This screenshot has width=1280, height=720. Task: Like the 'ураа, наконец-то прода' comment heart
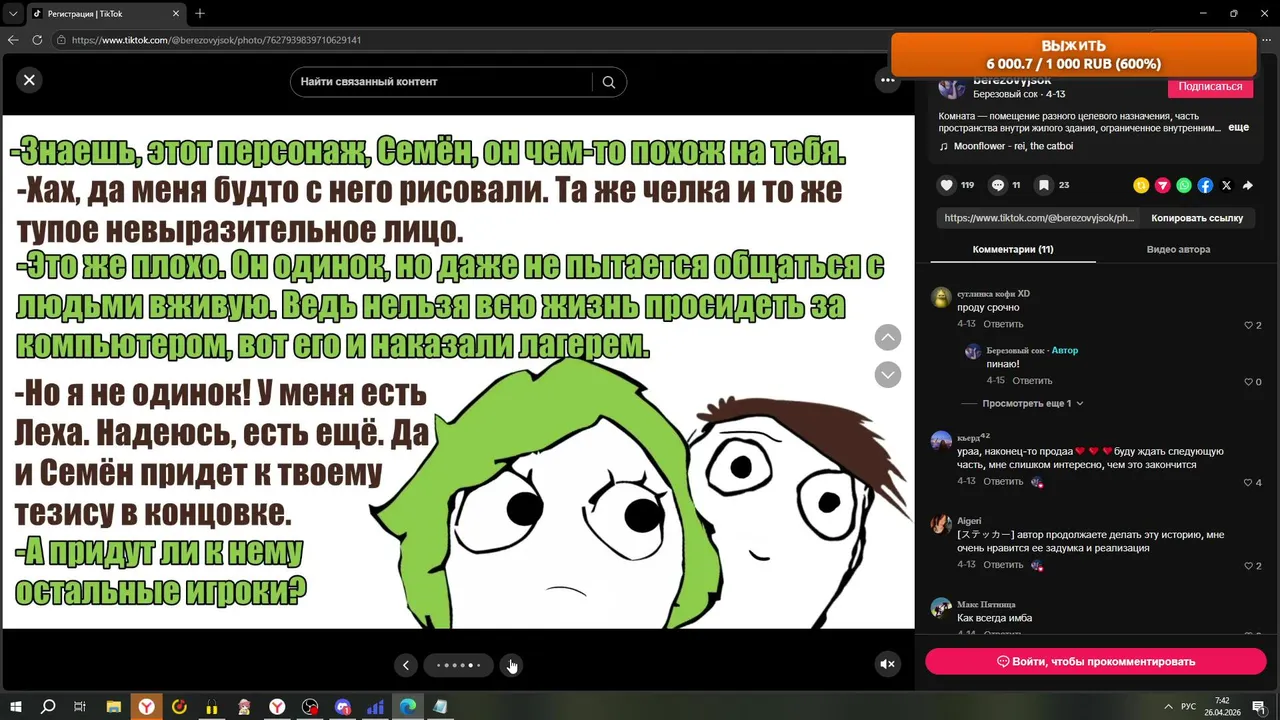pos(1248,482)
